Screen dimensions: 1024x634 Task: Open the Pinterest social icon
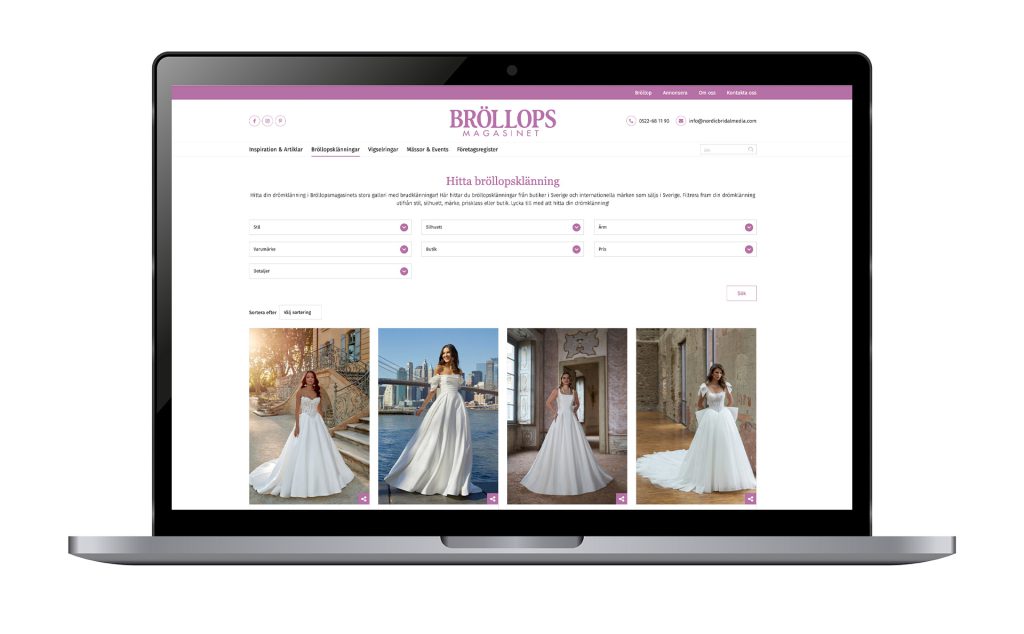pyautogui.click(x=280, y=121)
